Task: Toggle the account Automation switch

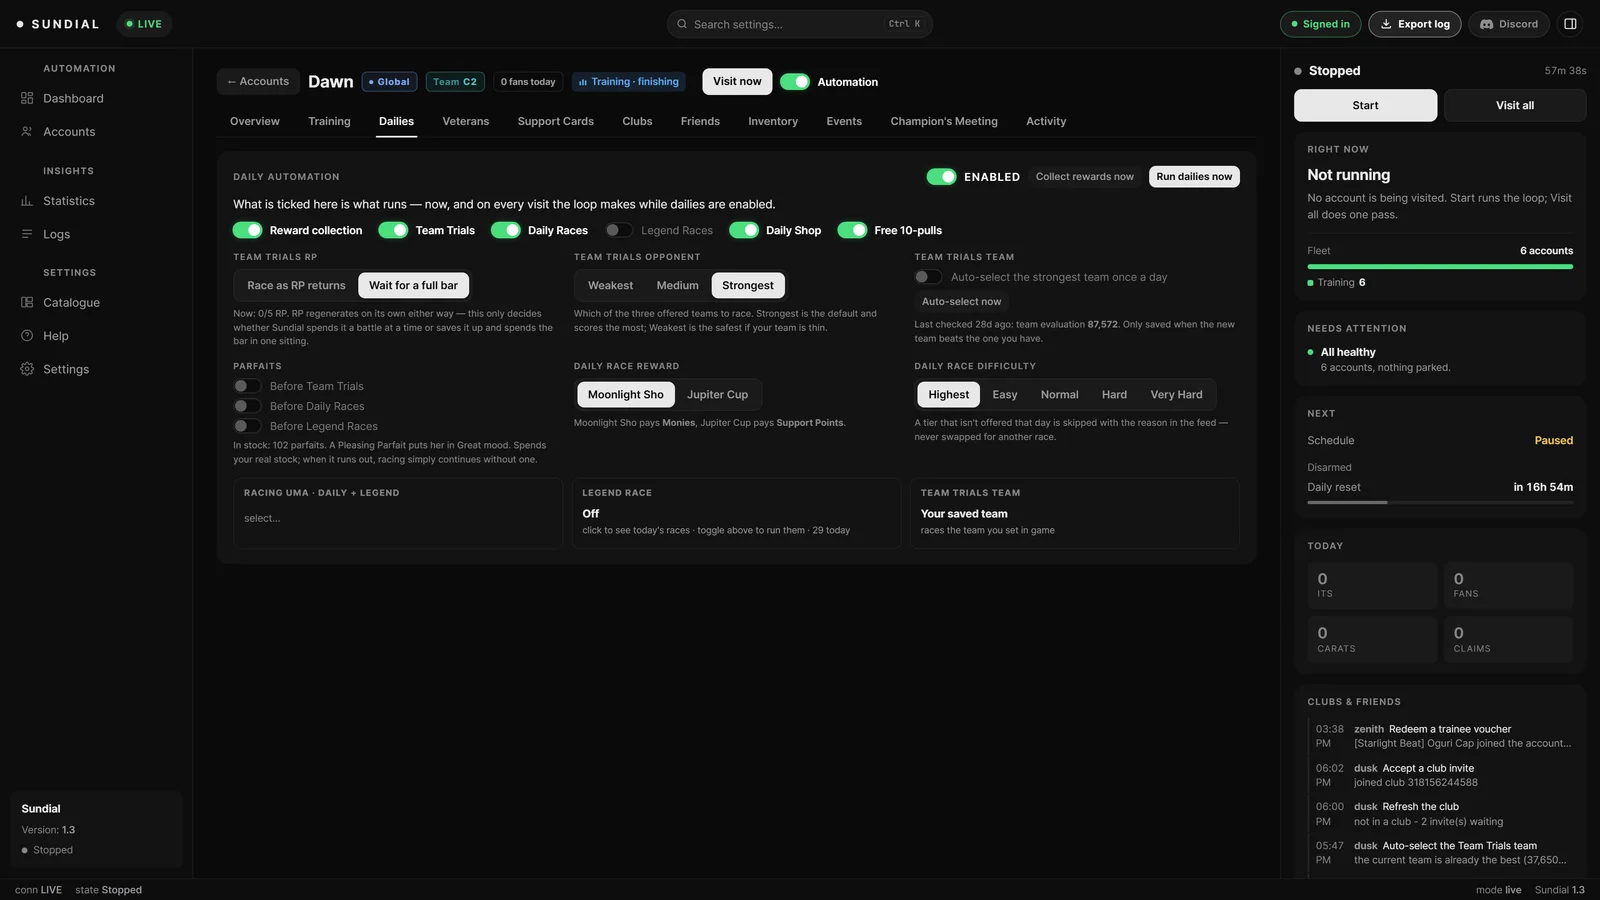Action: (795, 82)
